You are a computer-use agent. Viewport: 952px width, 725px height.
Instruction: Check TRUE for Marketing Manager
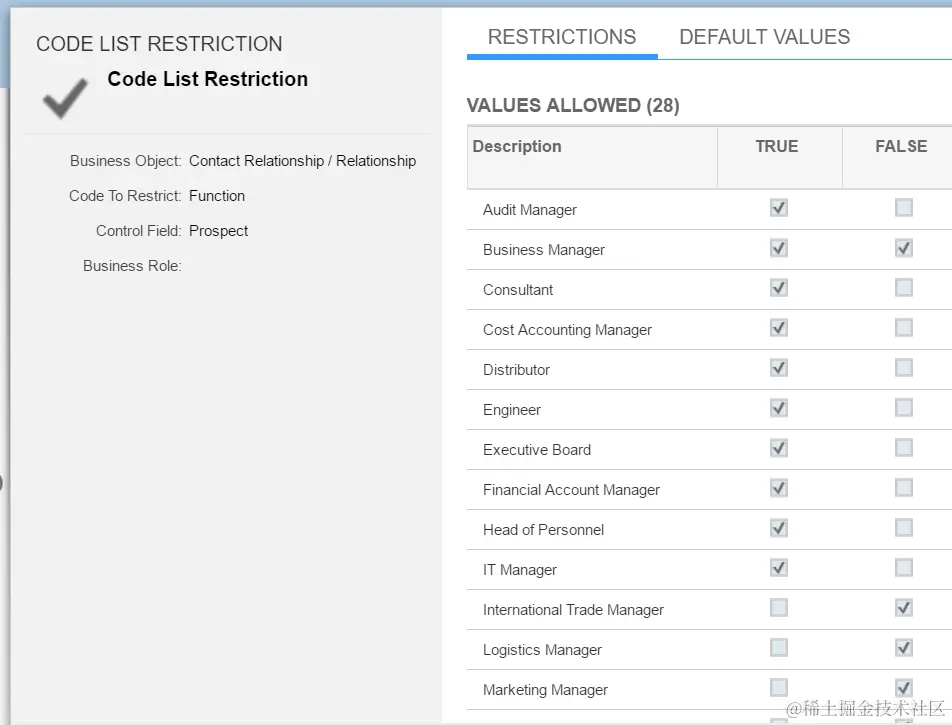click(x=779, y=688)
